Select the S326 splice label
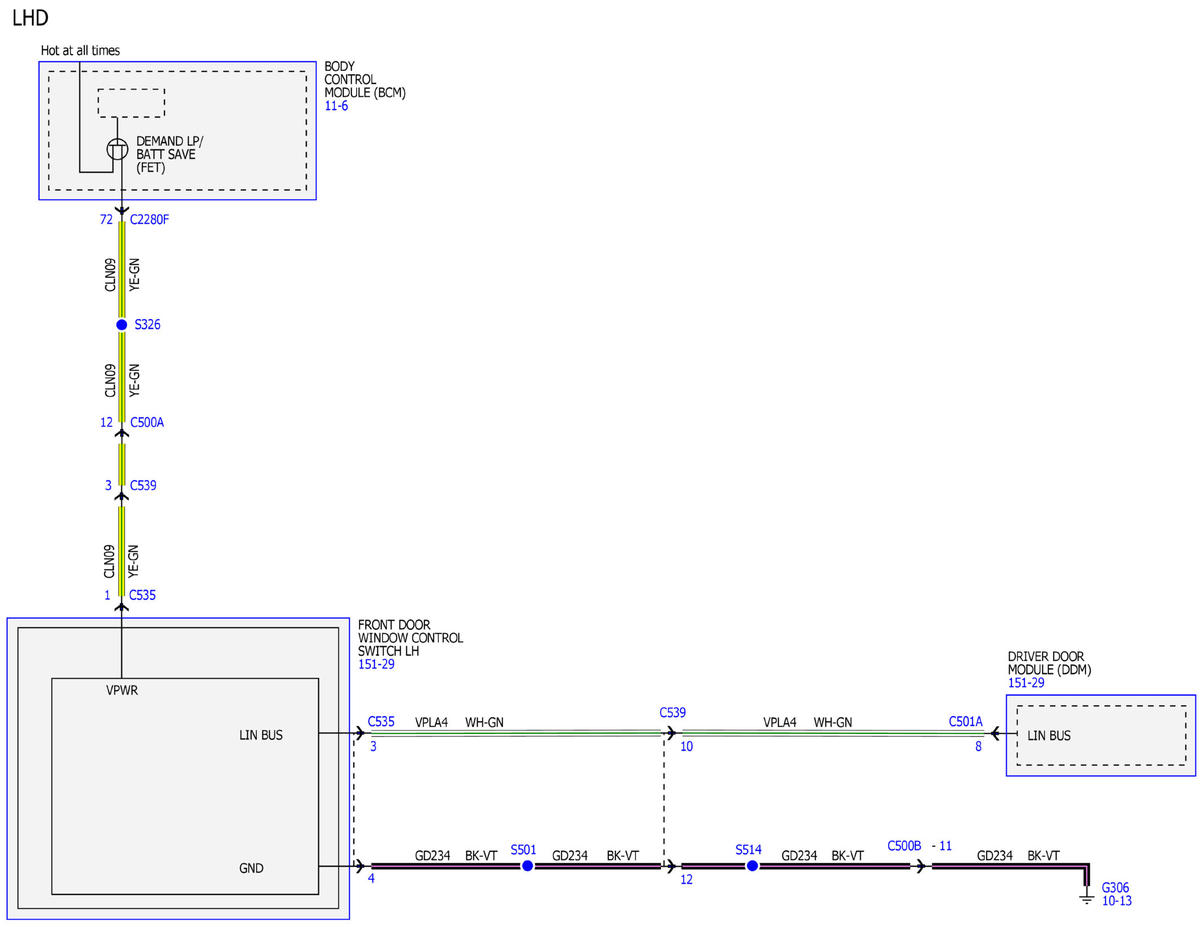Screen dimensions: 1200x927 (x=148, y=325)
